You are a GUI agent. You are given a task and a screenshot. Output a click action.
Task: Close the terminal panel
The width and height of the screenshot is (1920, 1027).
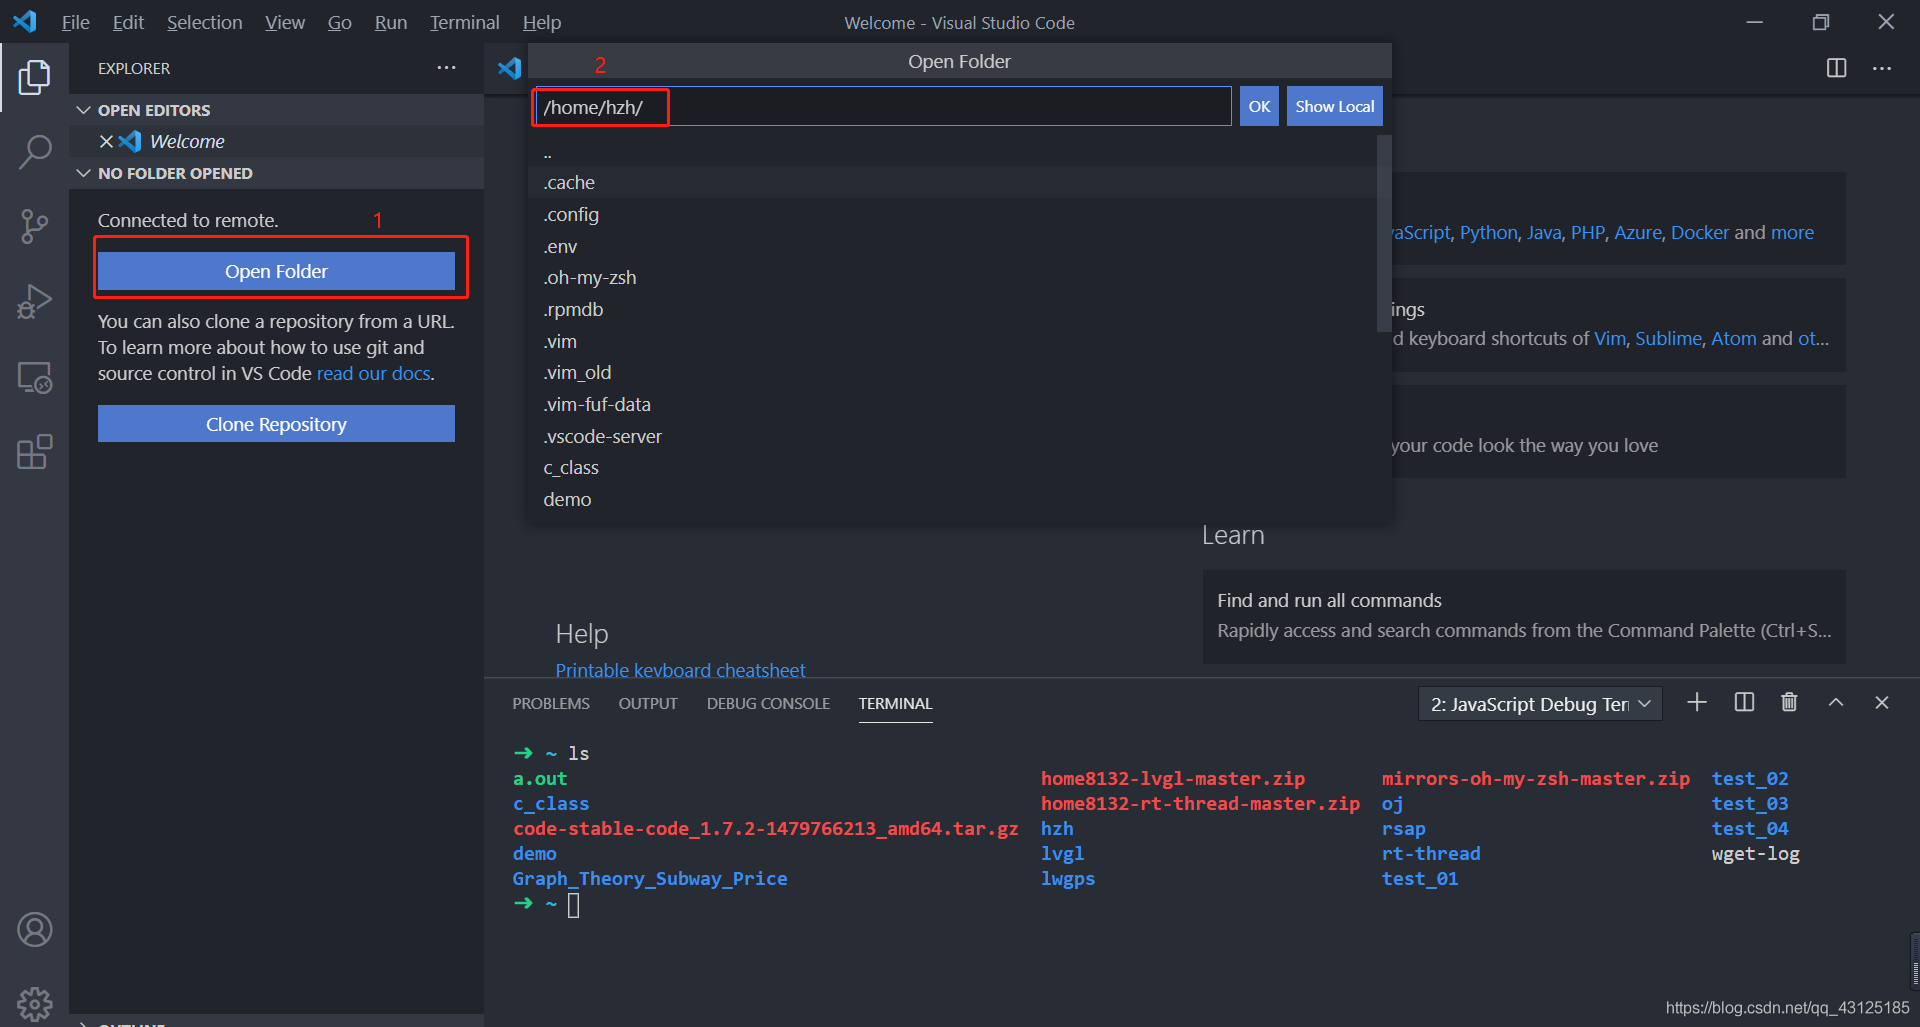(x=1881, y=703)
